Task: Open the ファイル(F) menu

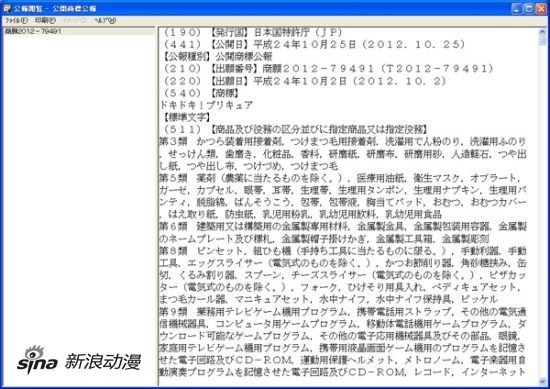Action: pyautogui.click(x=16, y=20)
